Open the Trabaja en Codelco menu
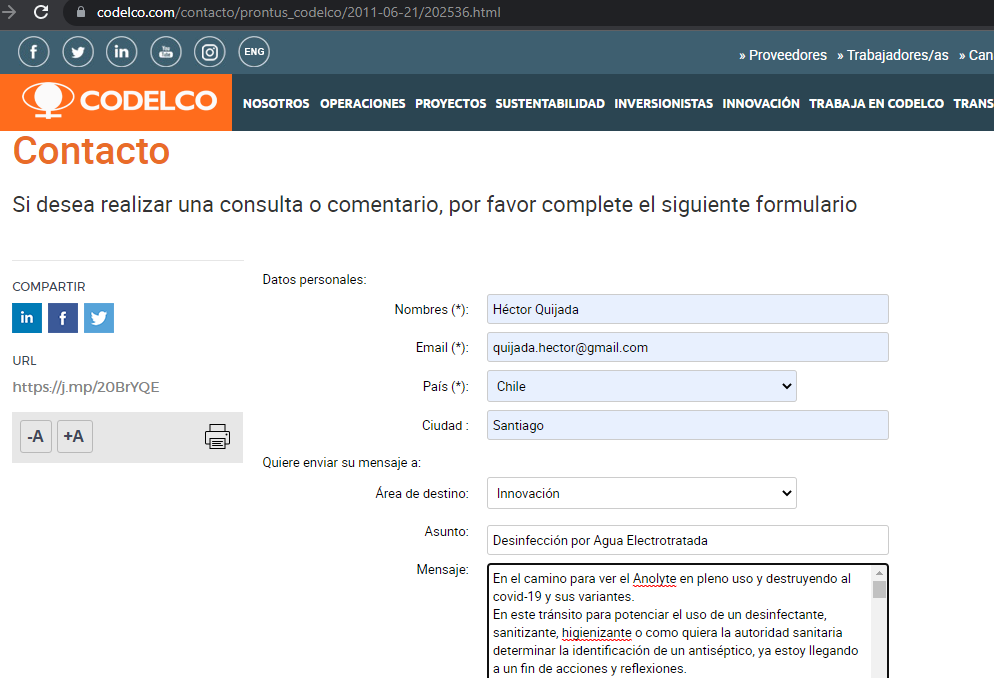 [876, 103]
